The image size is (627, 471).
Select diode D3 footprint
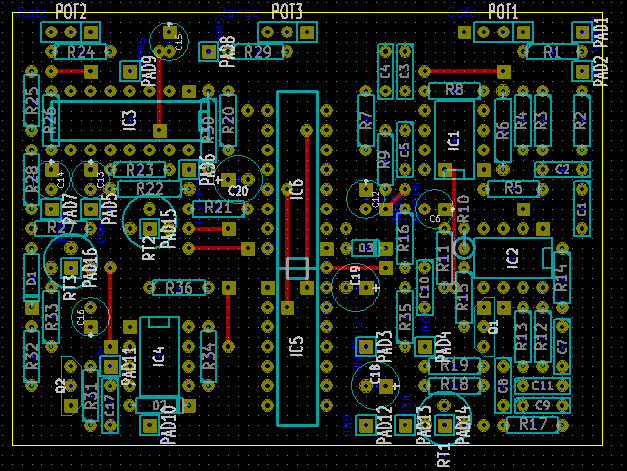point(365,248)
